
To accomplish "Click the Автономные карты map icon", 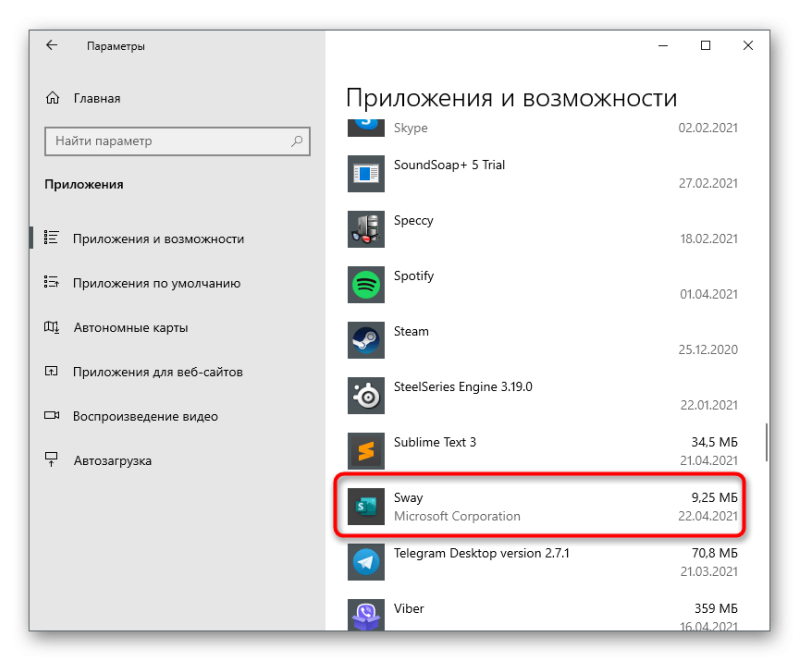I will tap(52, 327).
